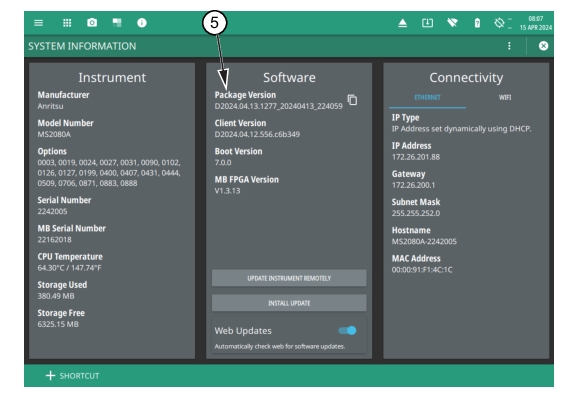The width and height of the screenshot is (572, 397).
Task: Click the download-to-device icon
Action: pos(427,23)
